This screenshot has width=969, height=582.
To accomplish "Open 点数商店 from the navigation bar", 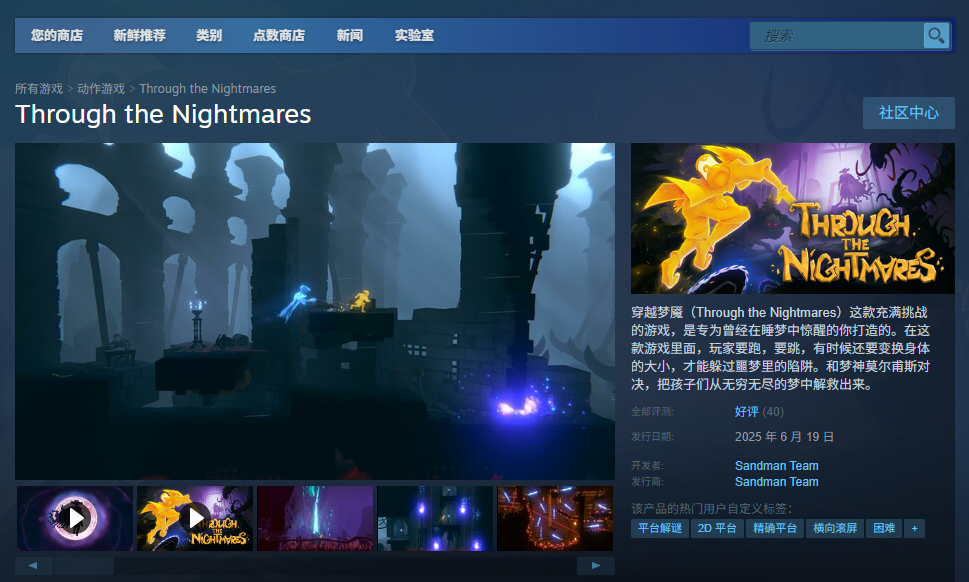I will coord(279,35).
